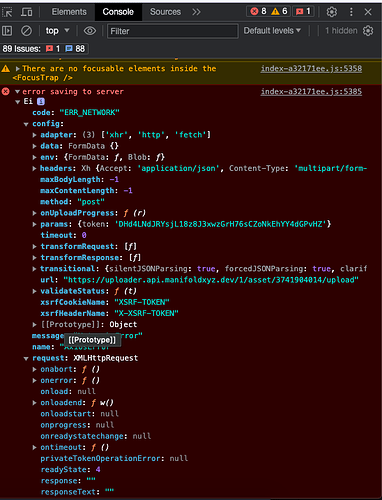Click the code "ERR_NETWORK" value

[x=89, y=113]
